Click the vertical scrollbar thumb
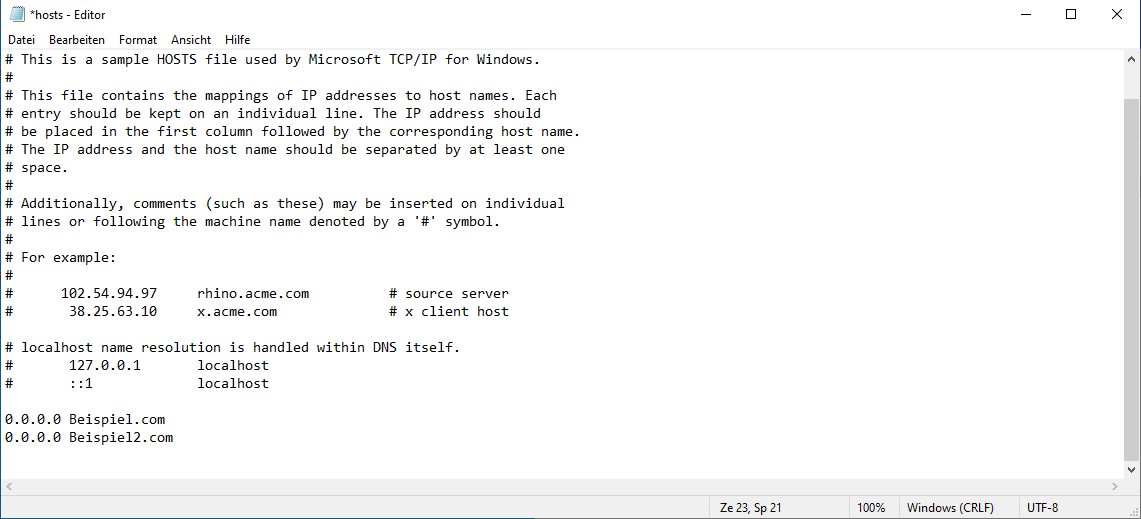1141x519 pixels. tap(1132, 280)
